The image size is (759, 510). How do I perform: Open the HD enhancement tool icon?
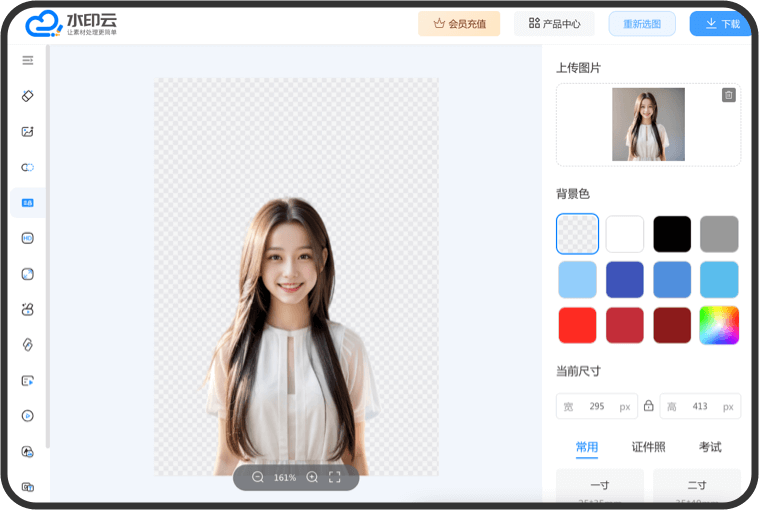tap(28, 238)
